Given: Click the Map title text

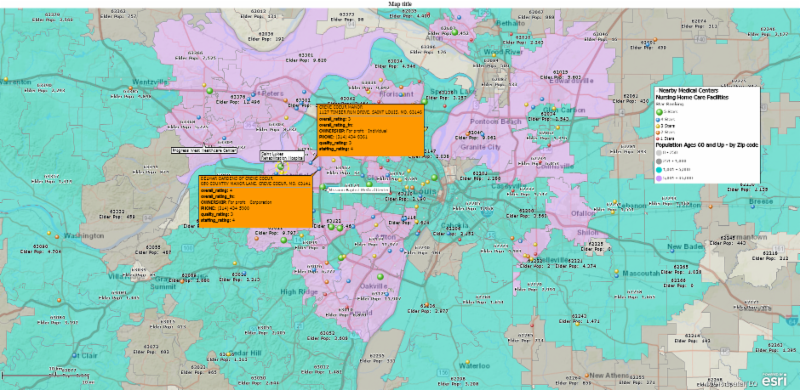Looking at the screenshot, I should pos(400,4).
